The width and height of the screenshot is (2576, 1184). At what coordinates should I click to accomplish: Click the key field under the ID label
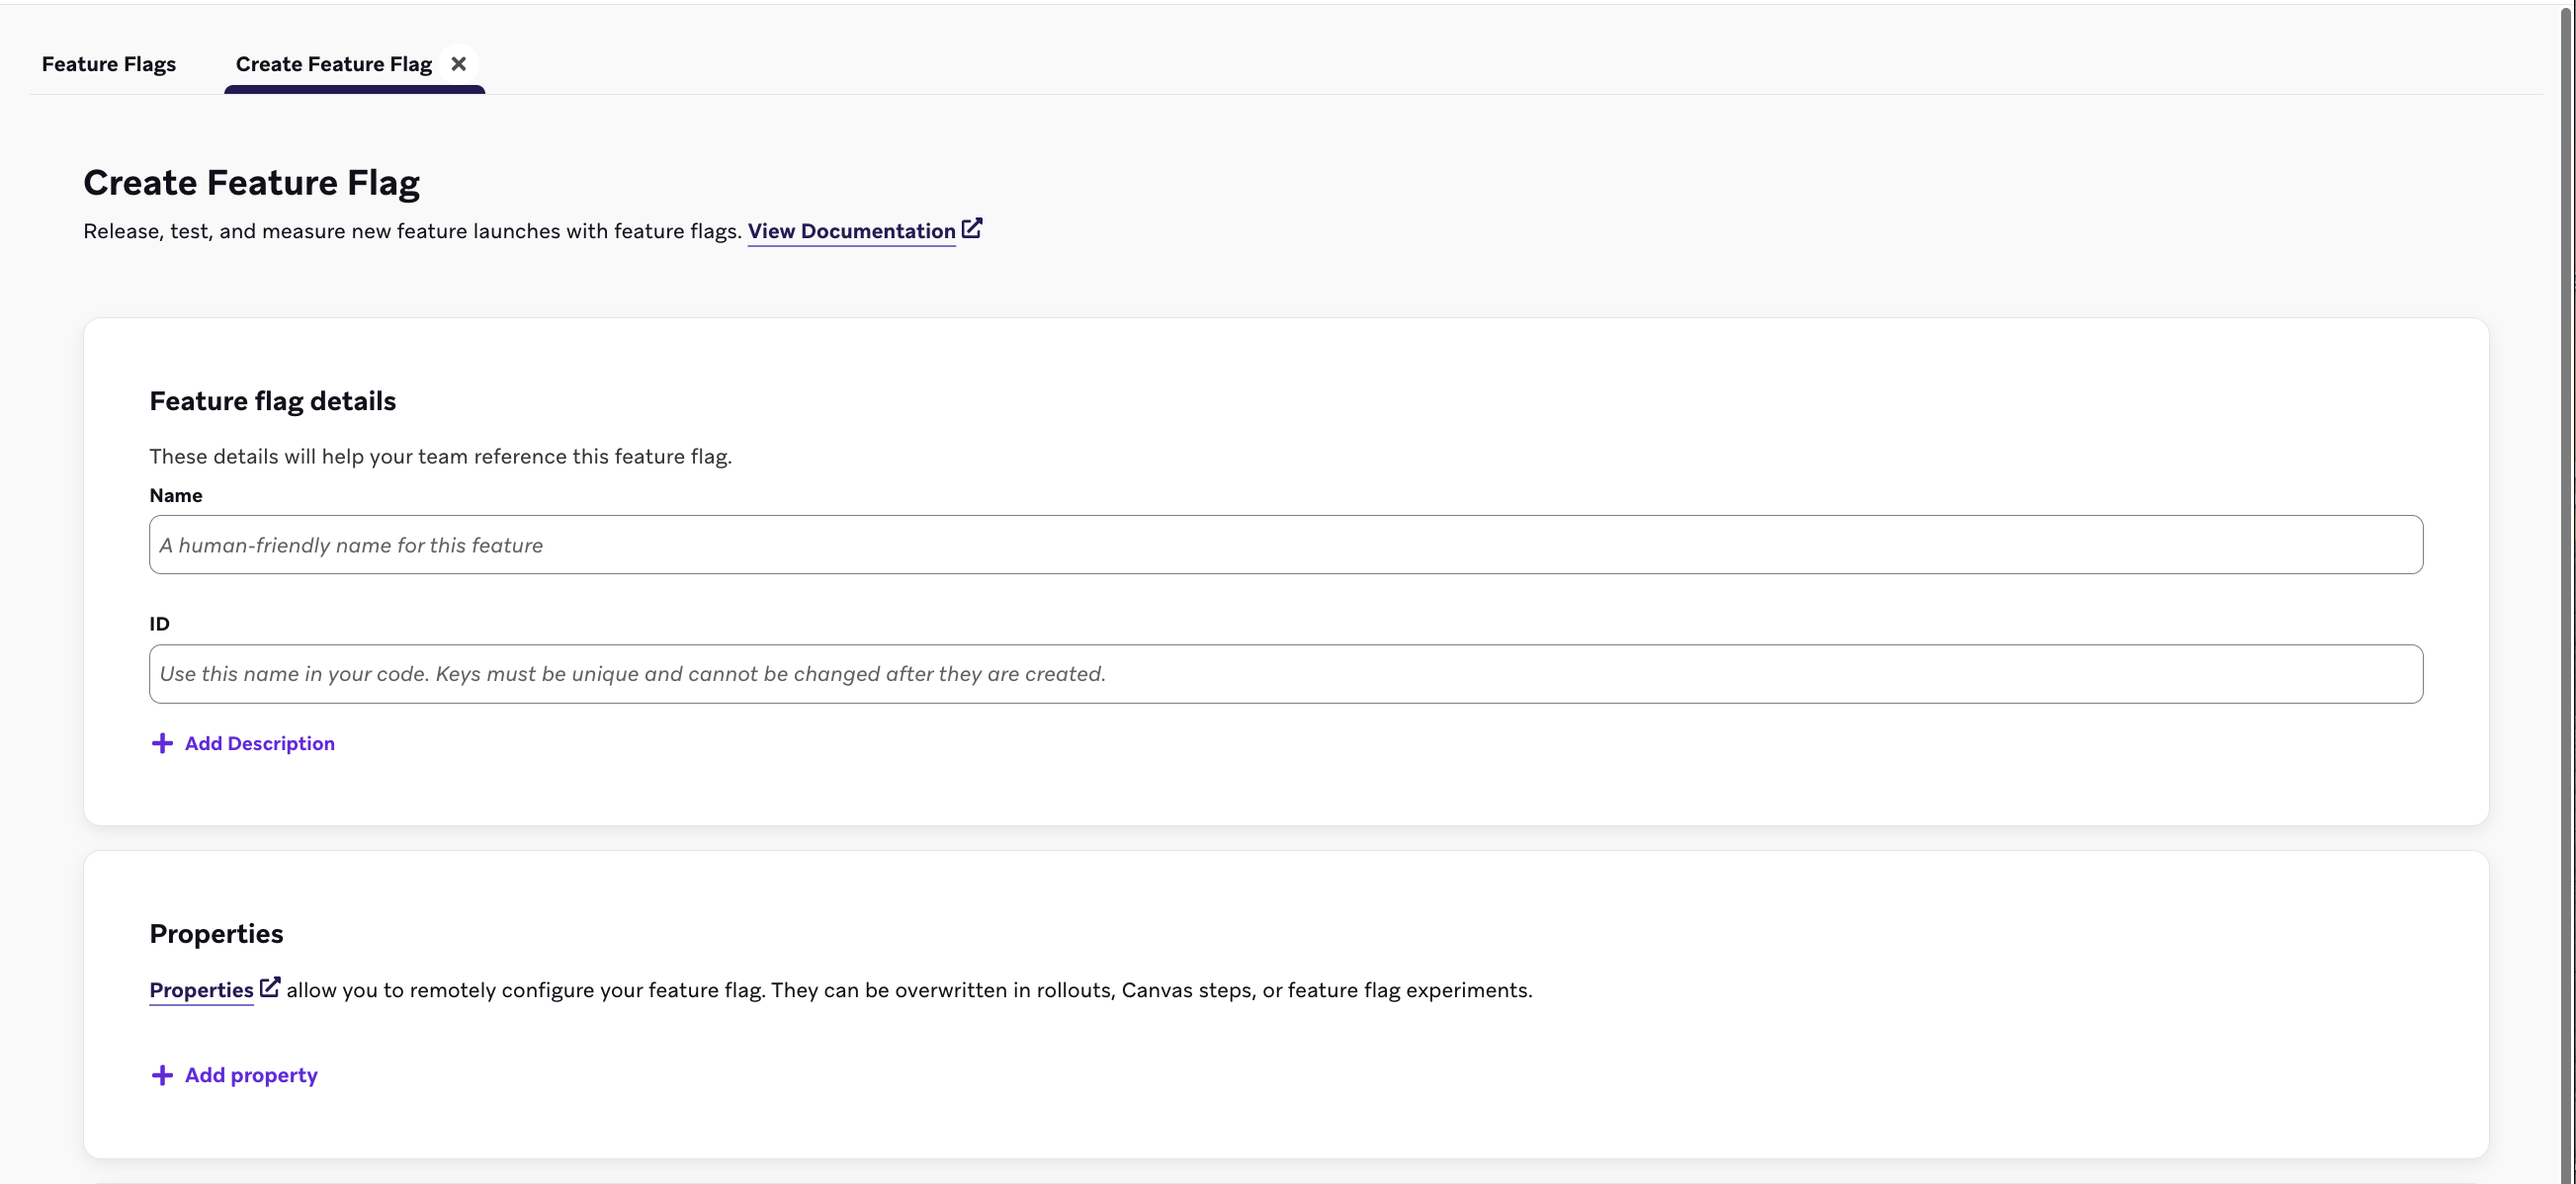point(1286,673)
